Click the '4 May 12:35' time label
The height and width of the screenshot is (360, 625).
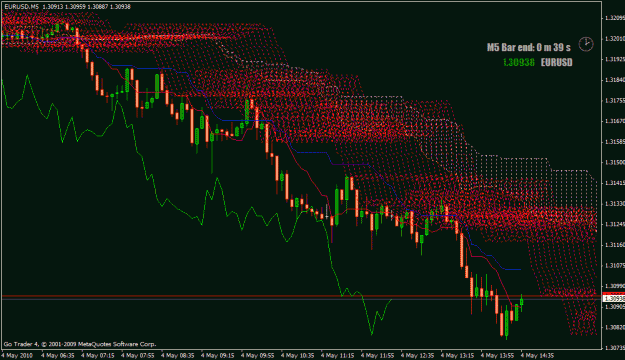point(417,355)
